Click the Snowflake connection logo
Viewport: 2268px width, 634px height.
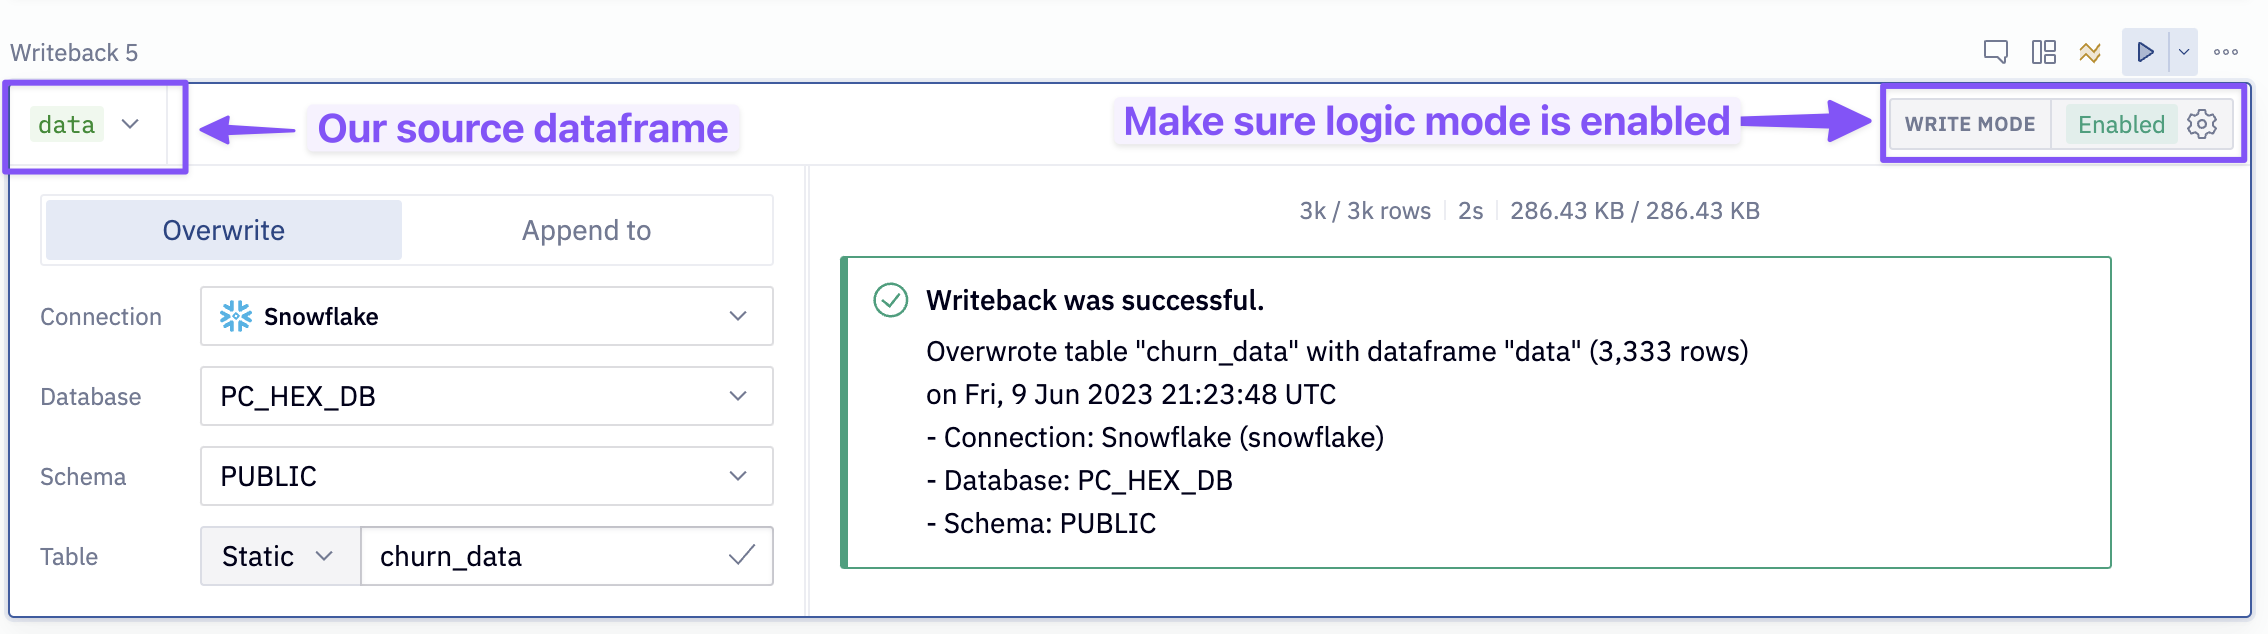[236, 316]
